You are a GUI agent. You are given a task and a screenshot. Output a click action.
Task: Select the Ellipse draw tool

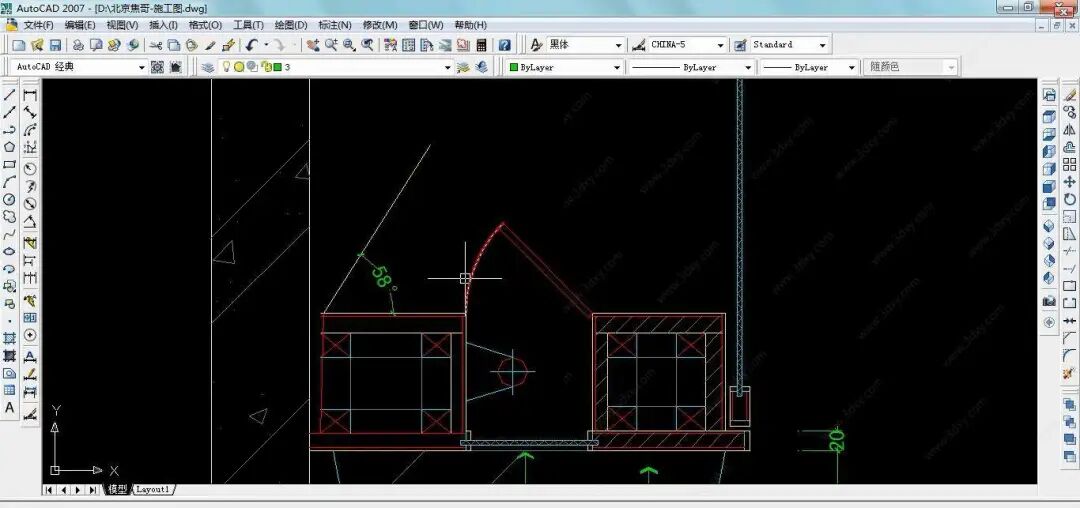10,251
